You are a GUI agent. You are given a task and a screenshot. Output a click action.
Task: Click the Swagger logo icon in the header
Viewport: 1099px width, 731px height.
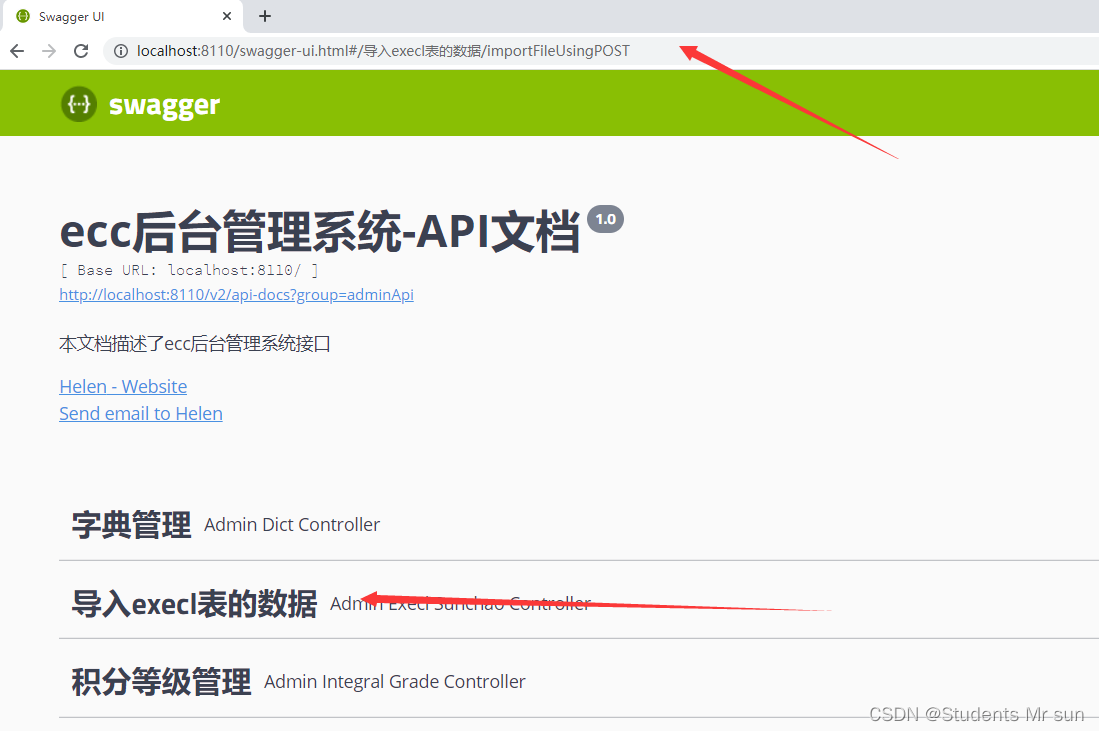click(78, 103)
